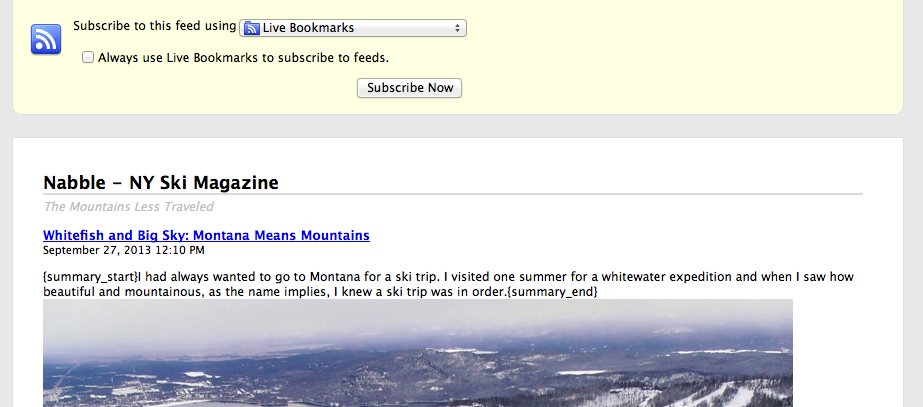Click the "Always use Live Bookmarks to subscribe" label

[x=243, y=58]
